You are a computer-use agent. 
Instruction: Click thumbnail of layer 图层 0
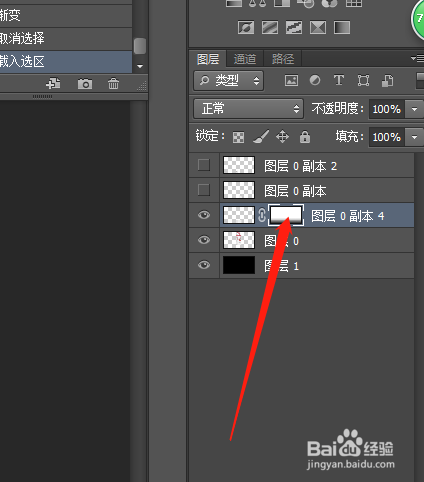(239, 240)
